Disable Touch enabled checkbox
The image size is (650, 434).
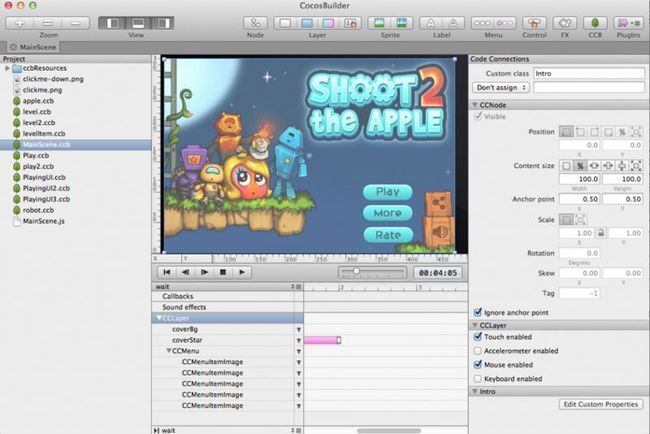(x=478, y=337)
